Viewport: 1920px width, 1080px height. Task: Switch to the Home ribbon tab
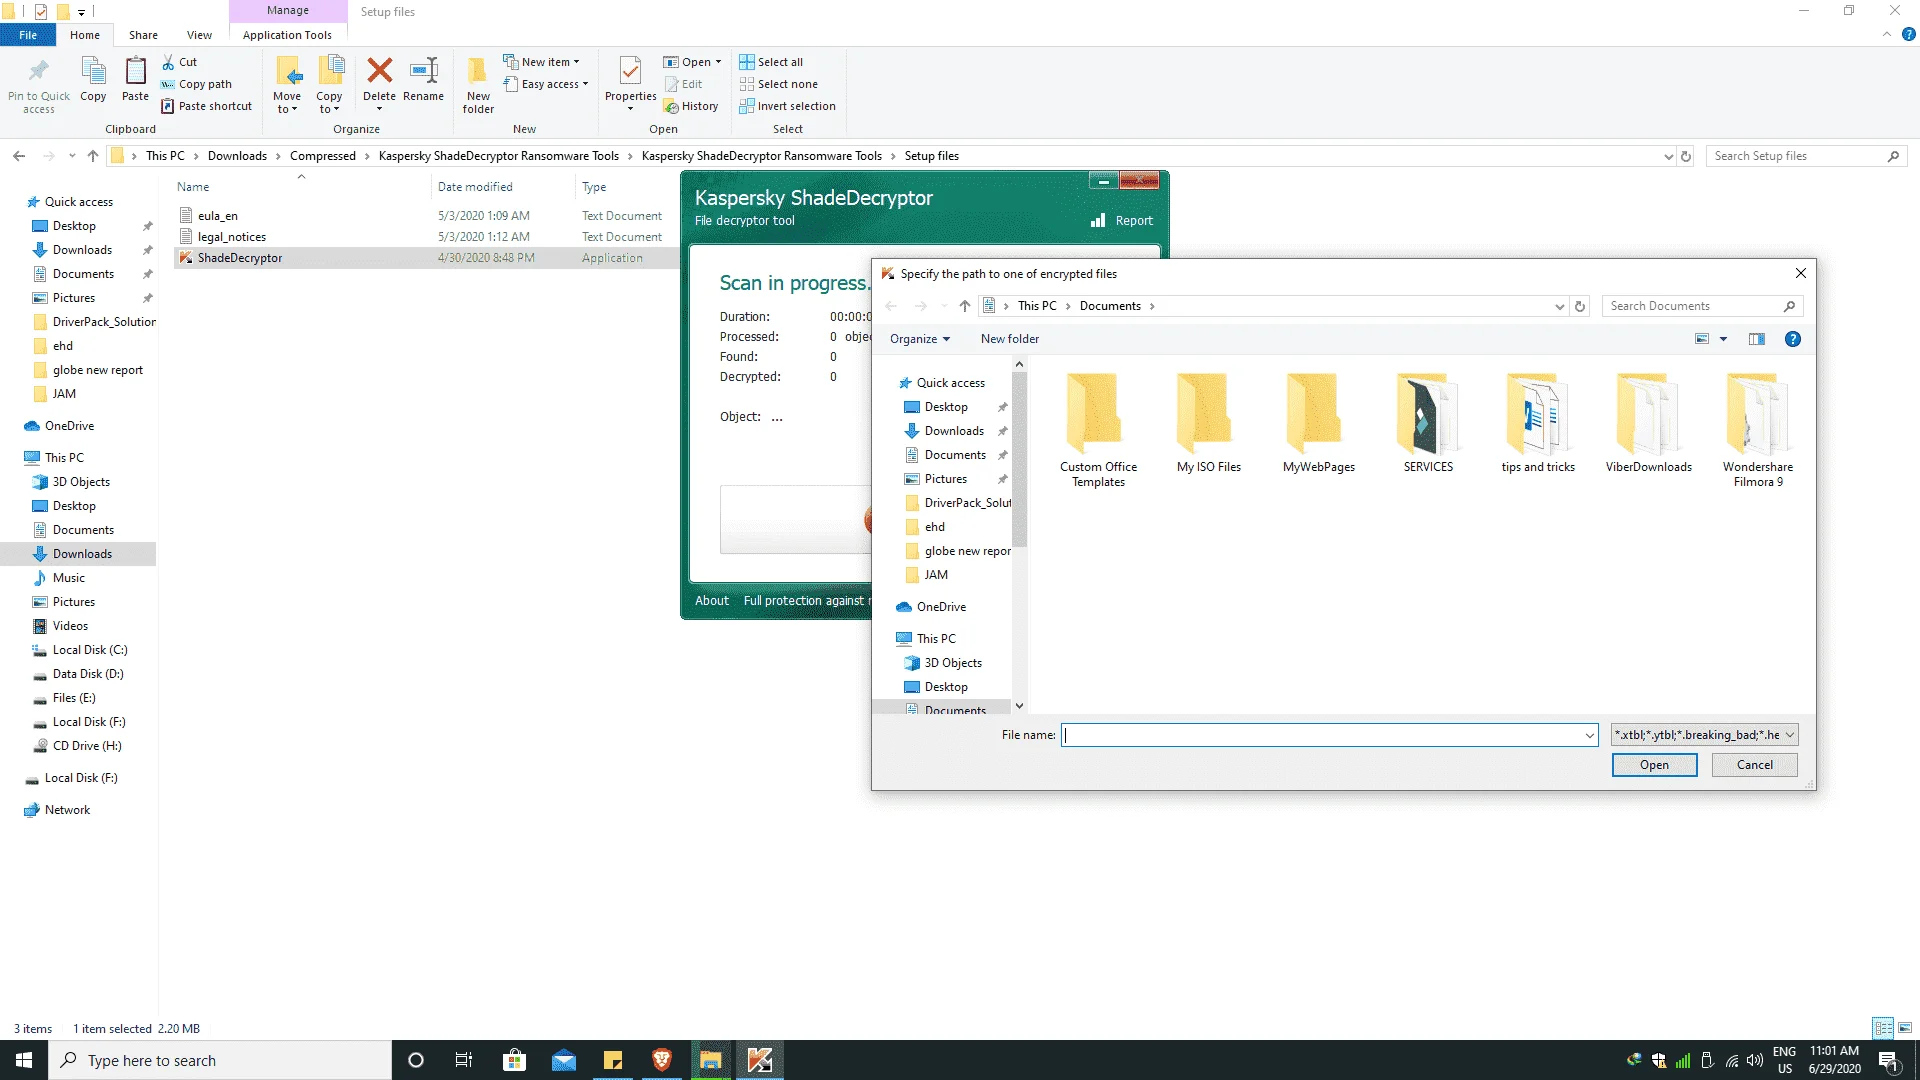coord(85,35)
